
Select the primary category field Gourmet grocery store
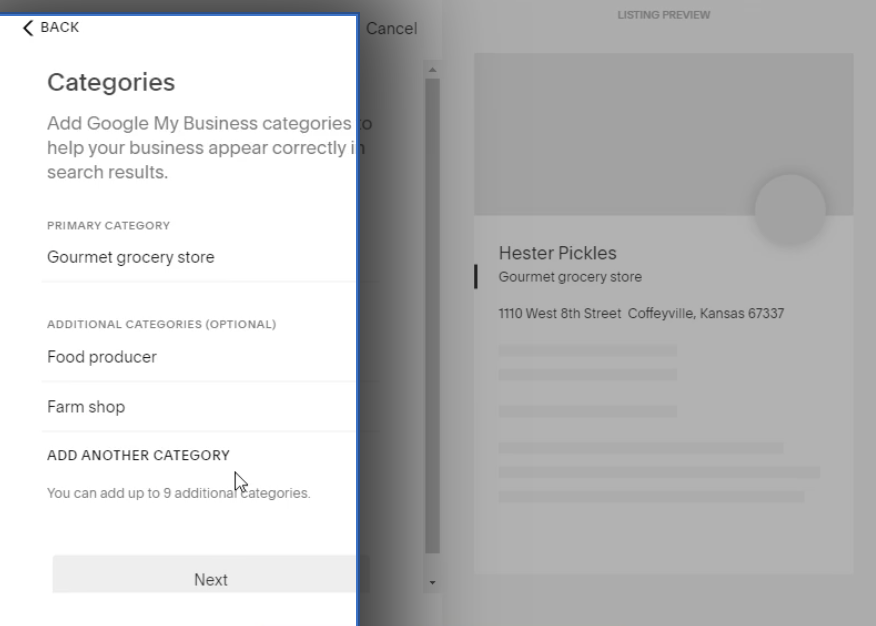(x=131, y=257)
